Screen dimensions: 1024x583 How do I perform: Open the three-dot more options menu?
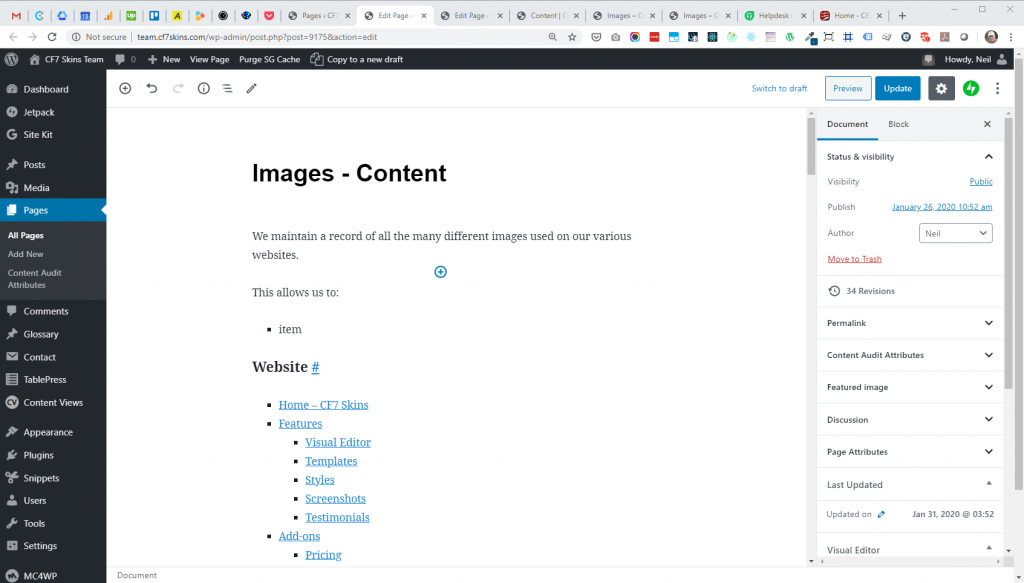[x=997, y=88]
